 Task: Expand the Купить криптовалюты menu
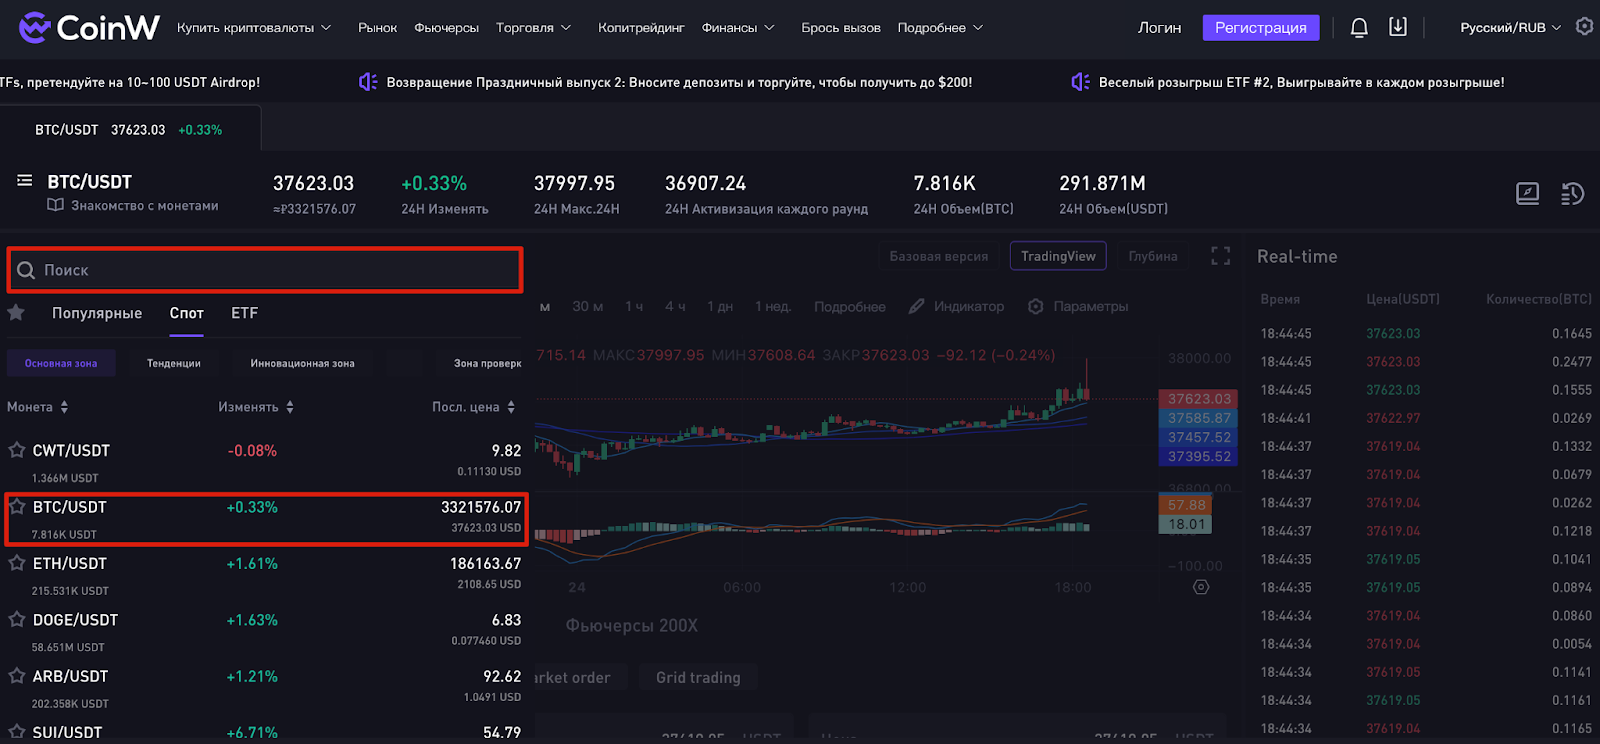(x=253, y=28)
